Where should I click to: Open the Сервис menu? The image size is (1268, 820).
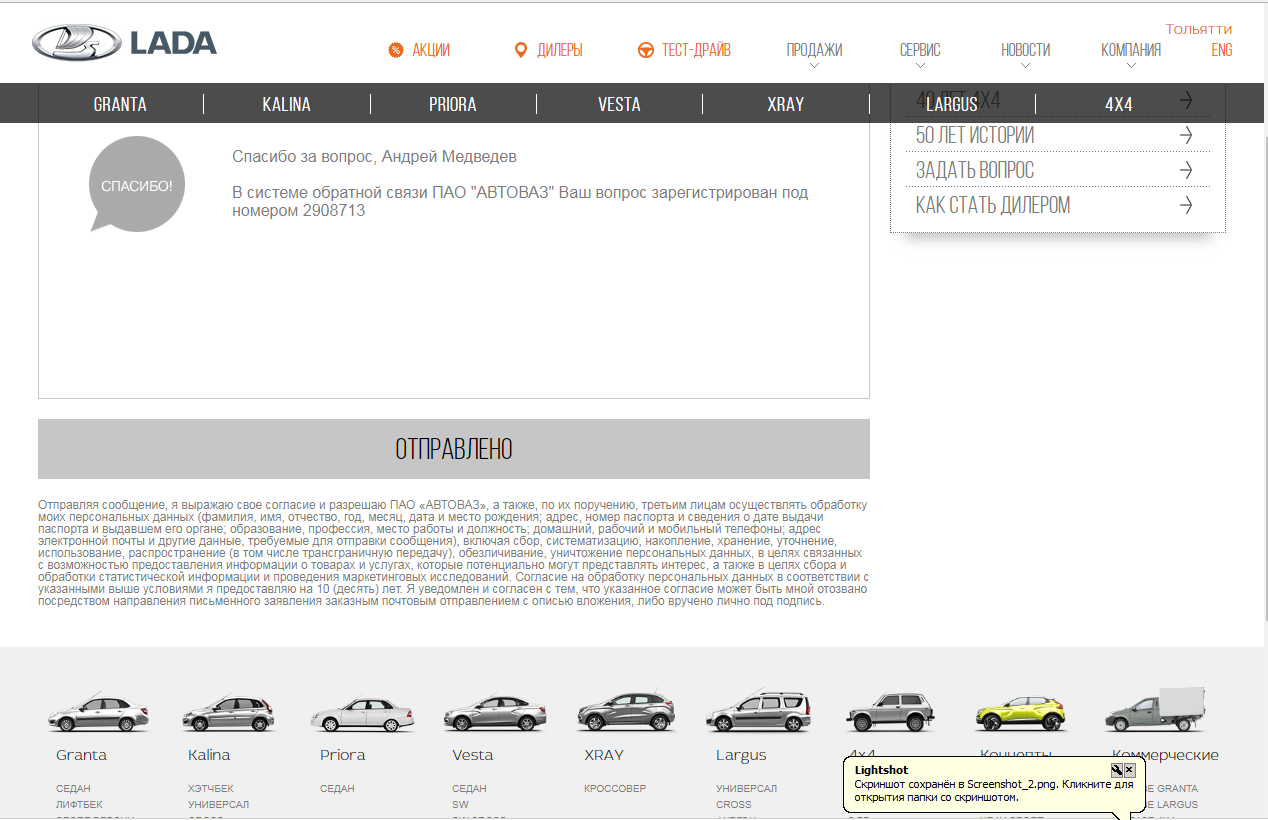point(920,50)
